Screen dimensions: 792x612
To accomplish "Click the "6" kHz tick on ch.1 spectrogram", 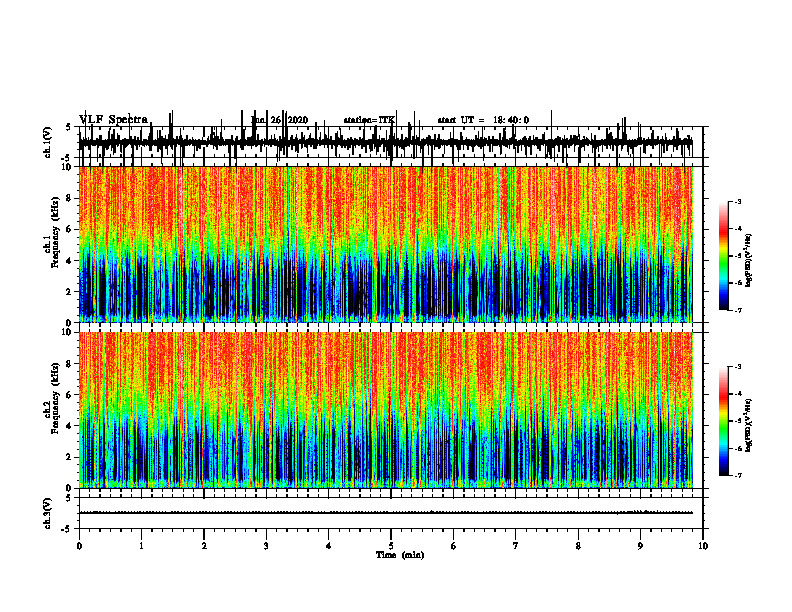I will 70,229.
